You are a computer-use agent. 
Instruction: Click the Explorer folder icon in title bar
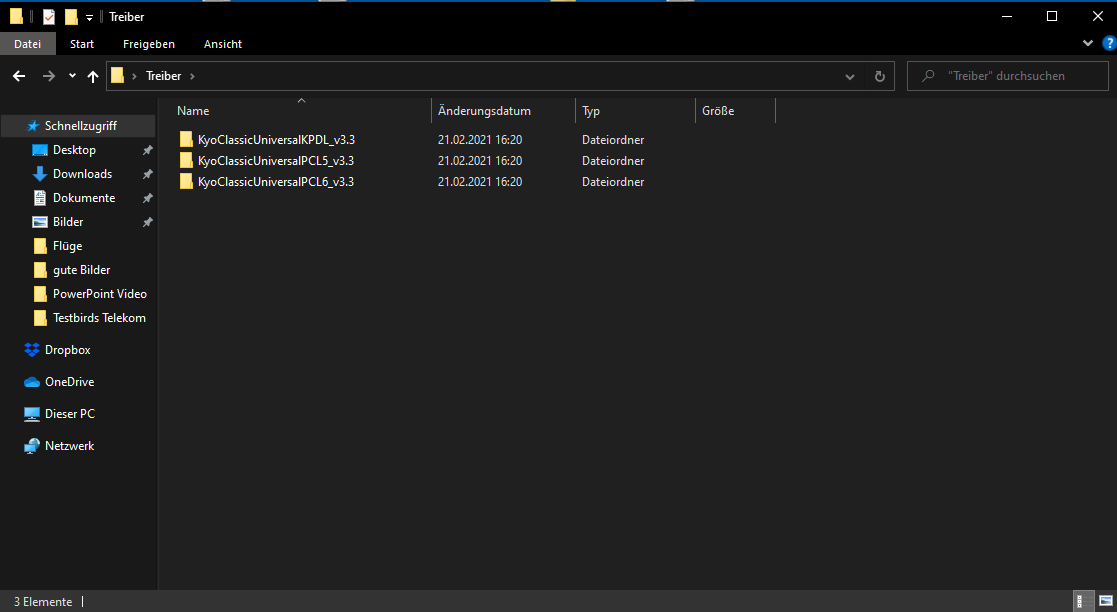16,16
